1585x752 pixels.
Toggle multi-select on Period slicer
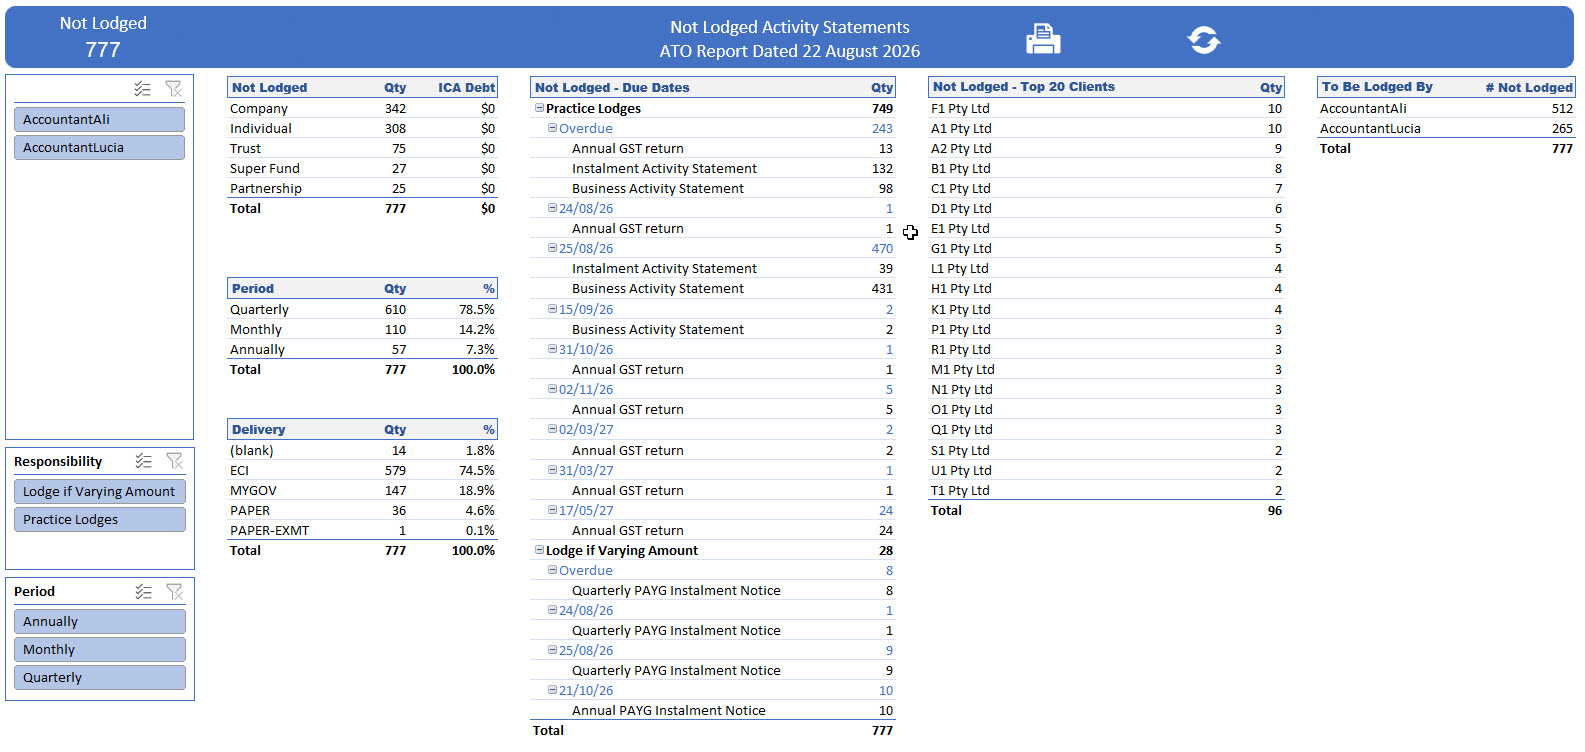point(144,591)
